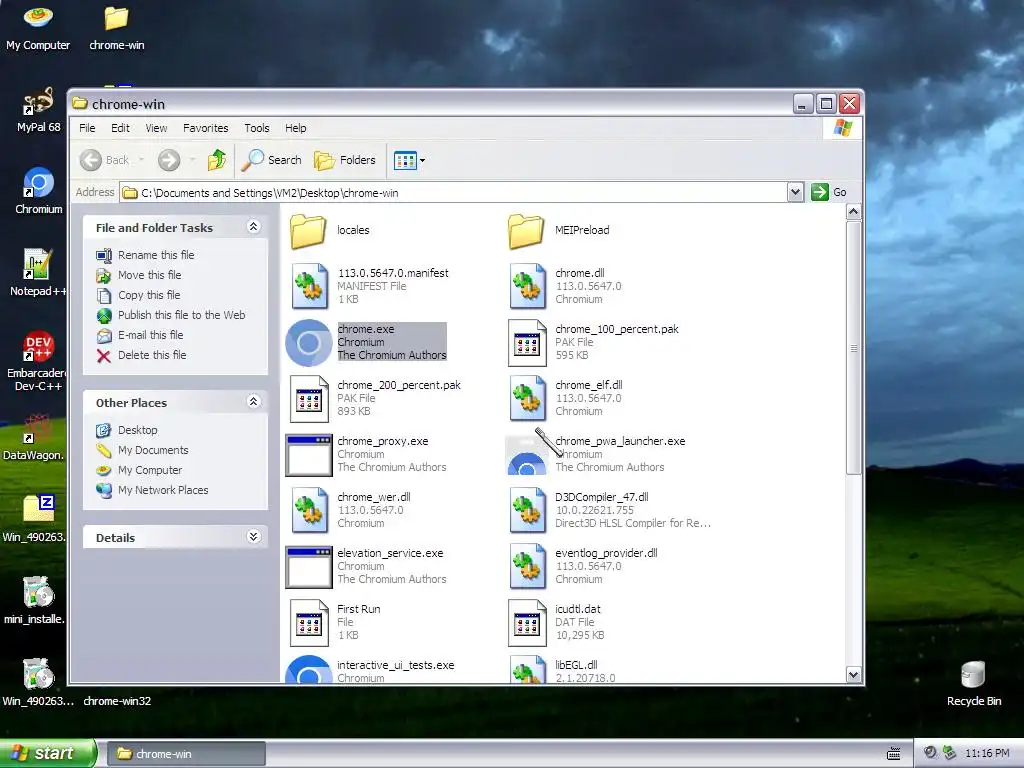Open the File menu

pyautogui.click(x=87, y=128)
